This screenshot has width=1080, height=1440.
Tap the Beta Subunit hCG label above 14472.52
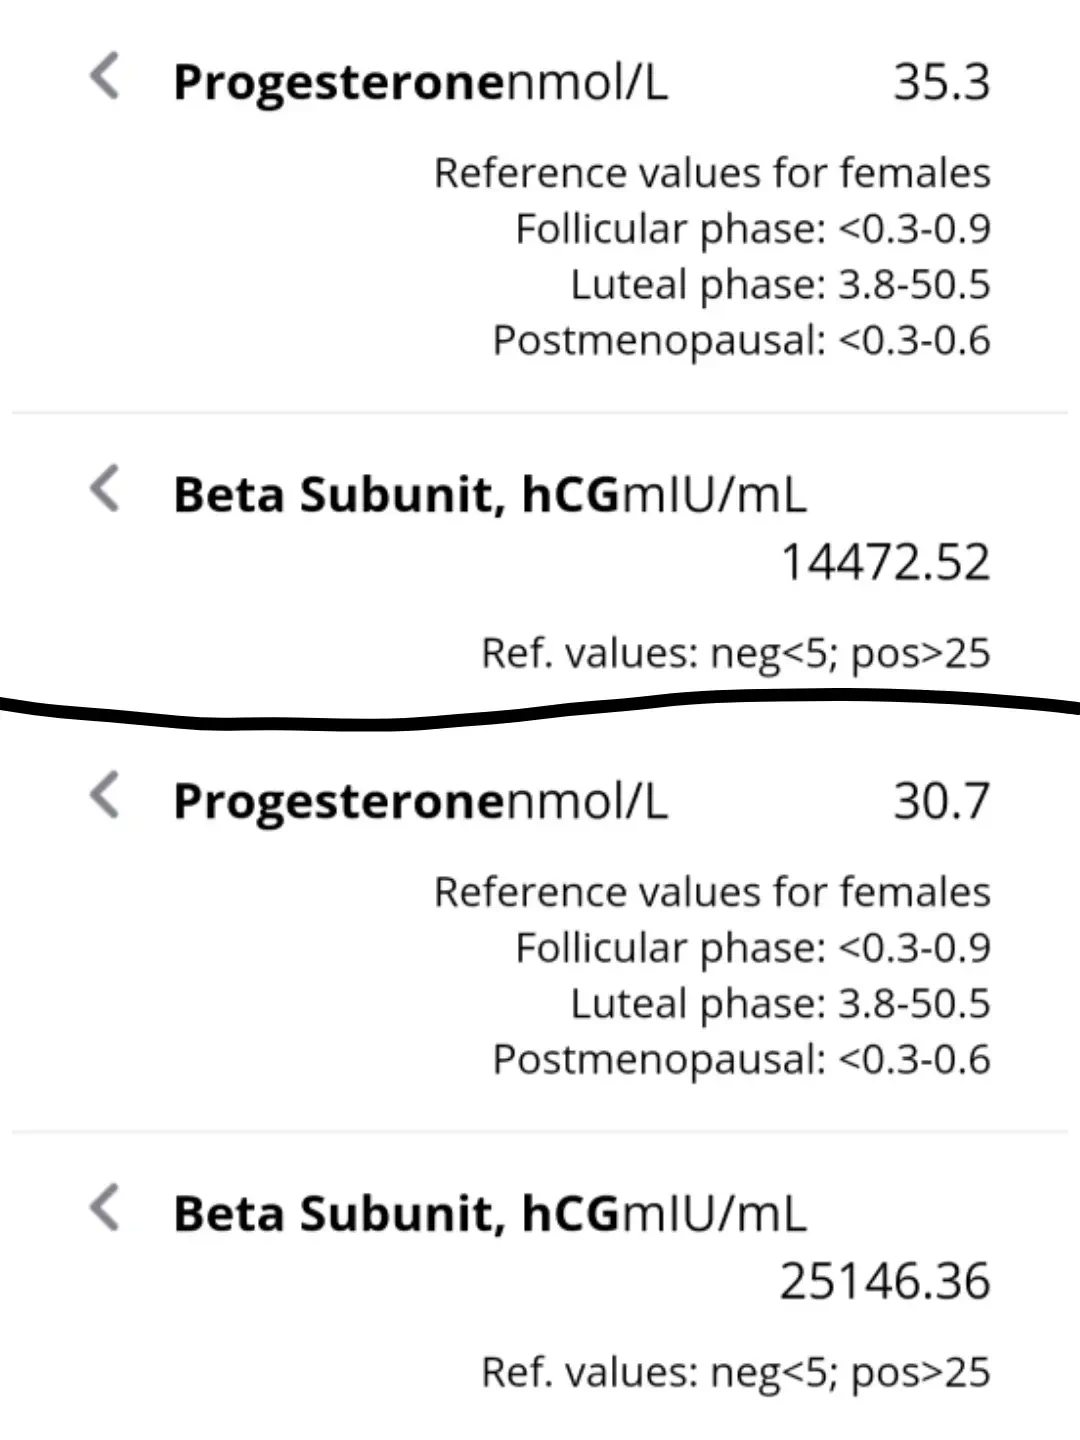pyautogui.click(x=396, y=495)
